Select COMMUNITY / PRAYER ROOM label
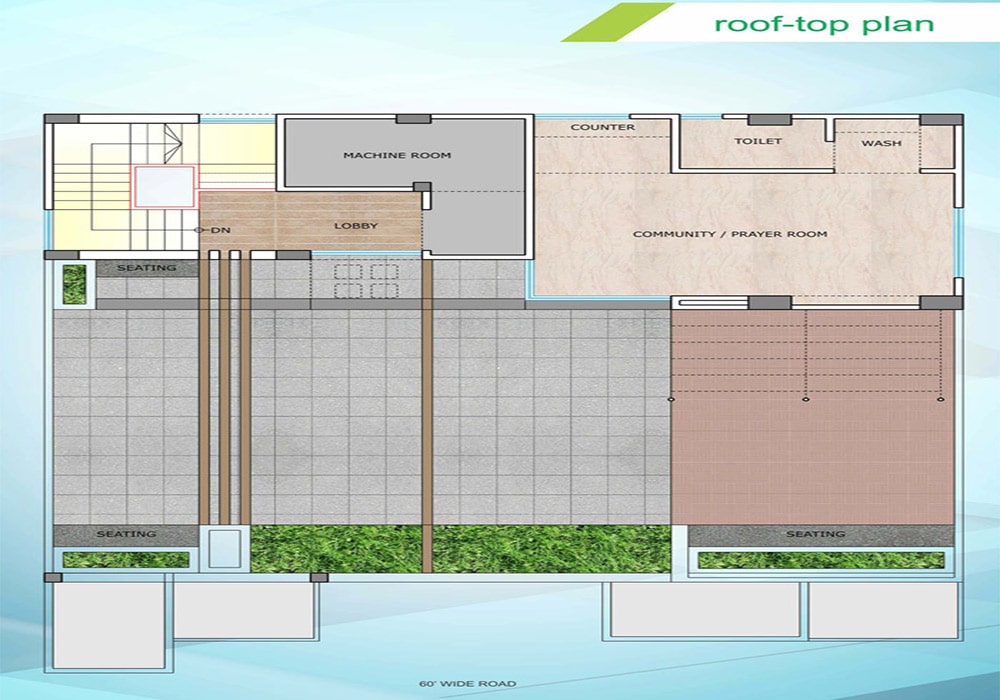Screen dimensions: 1000x700 pyautogui.click(x=730, y=234)
